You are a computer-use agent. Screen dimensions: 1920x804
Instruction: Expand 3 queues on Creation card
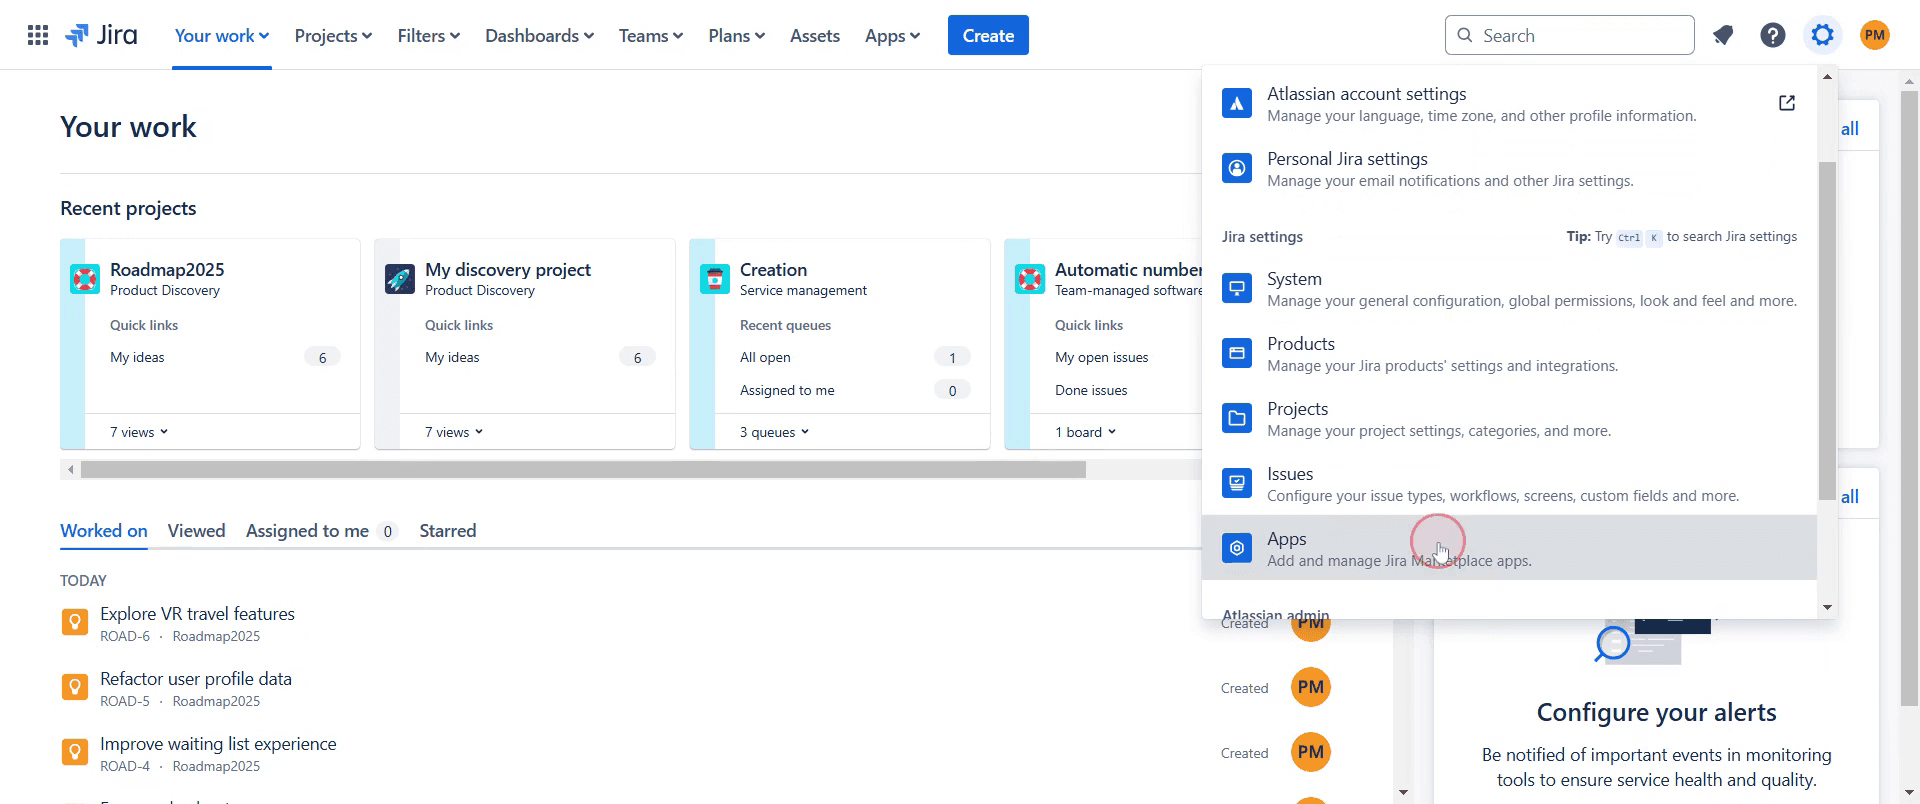point(775,432)
